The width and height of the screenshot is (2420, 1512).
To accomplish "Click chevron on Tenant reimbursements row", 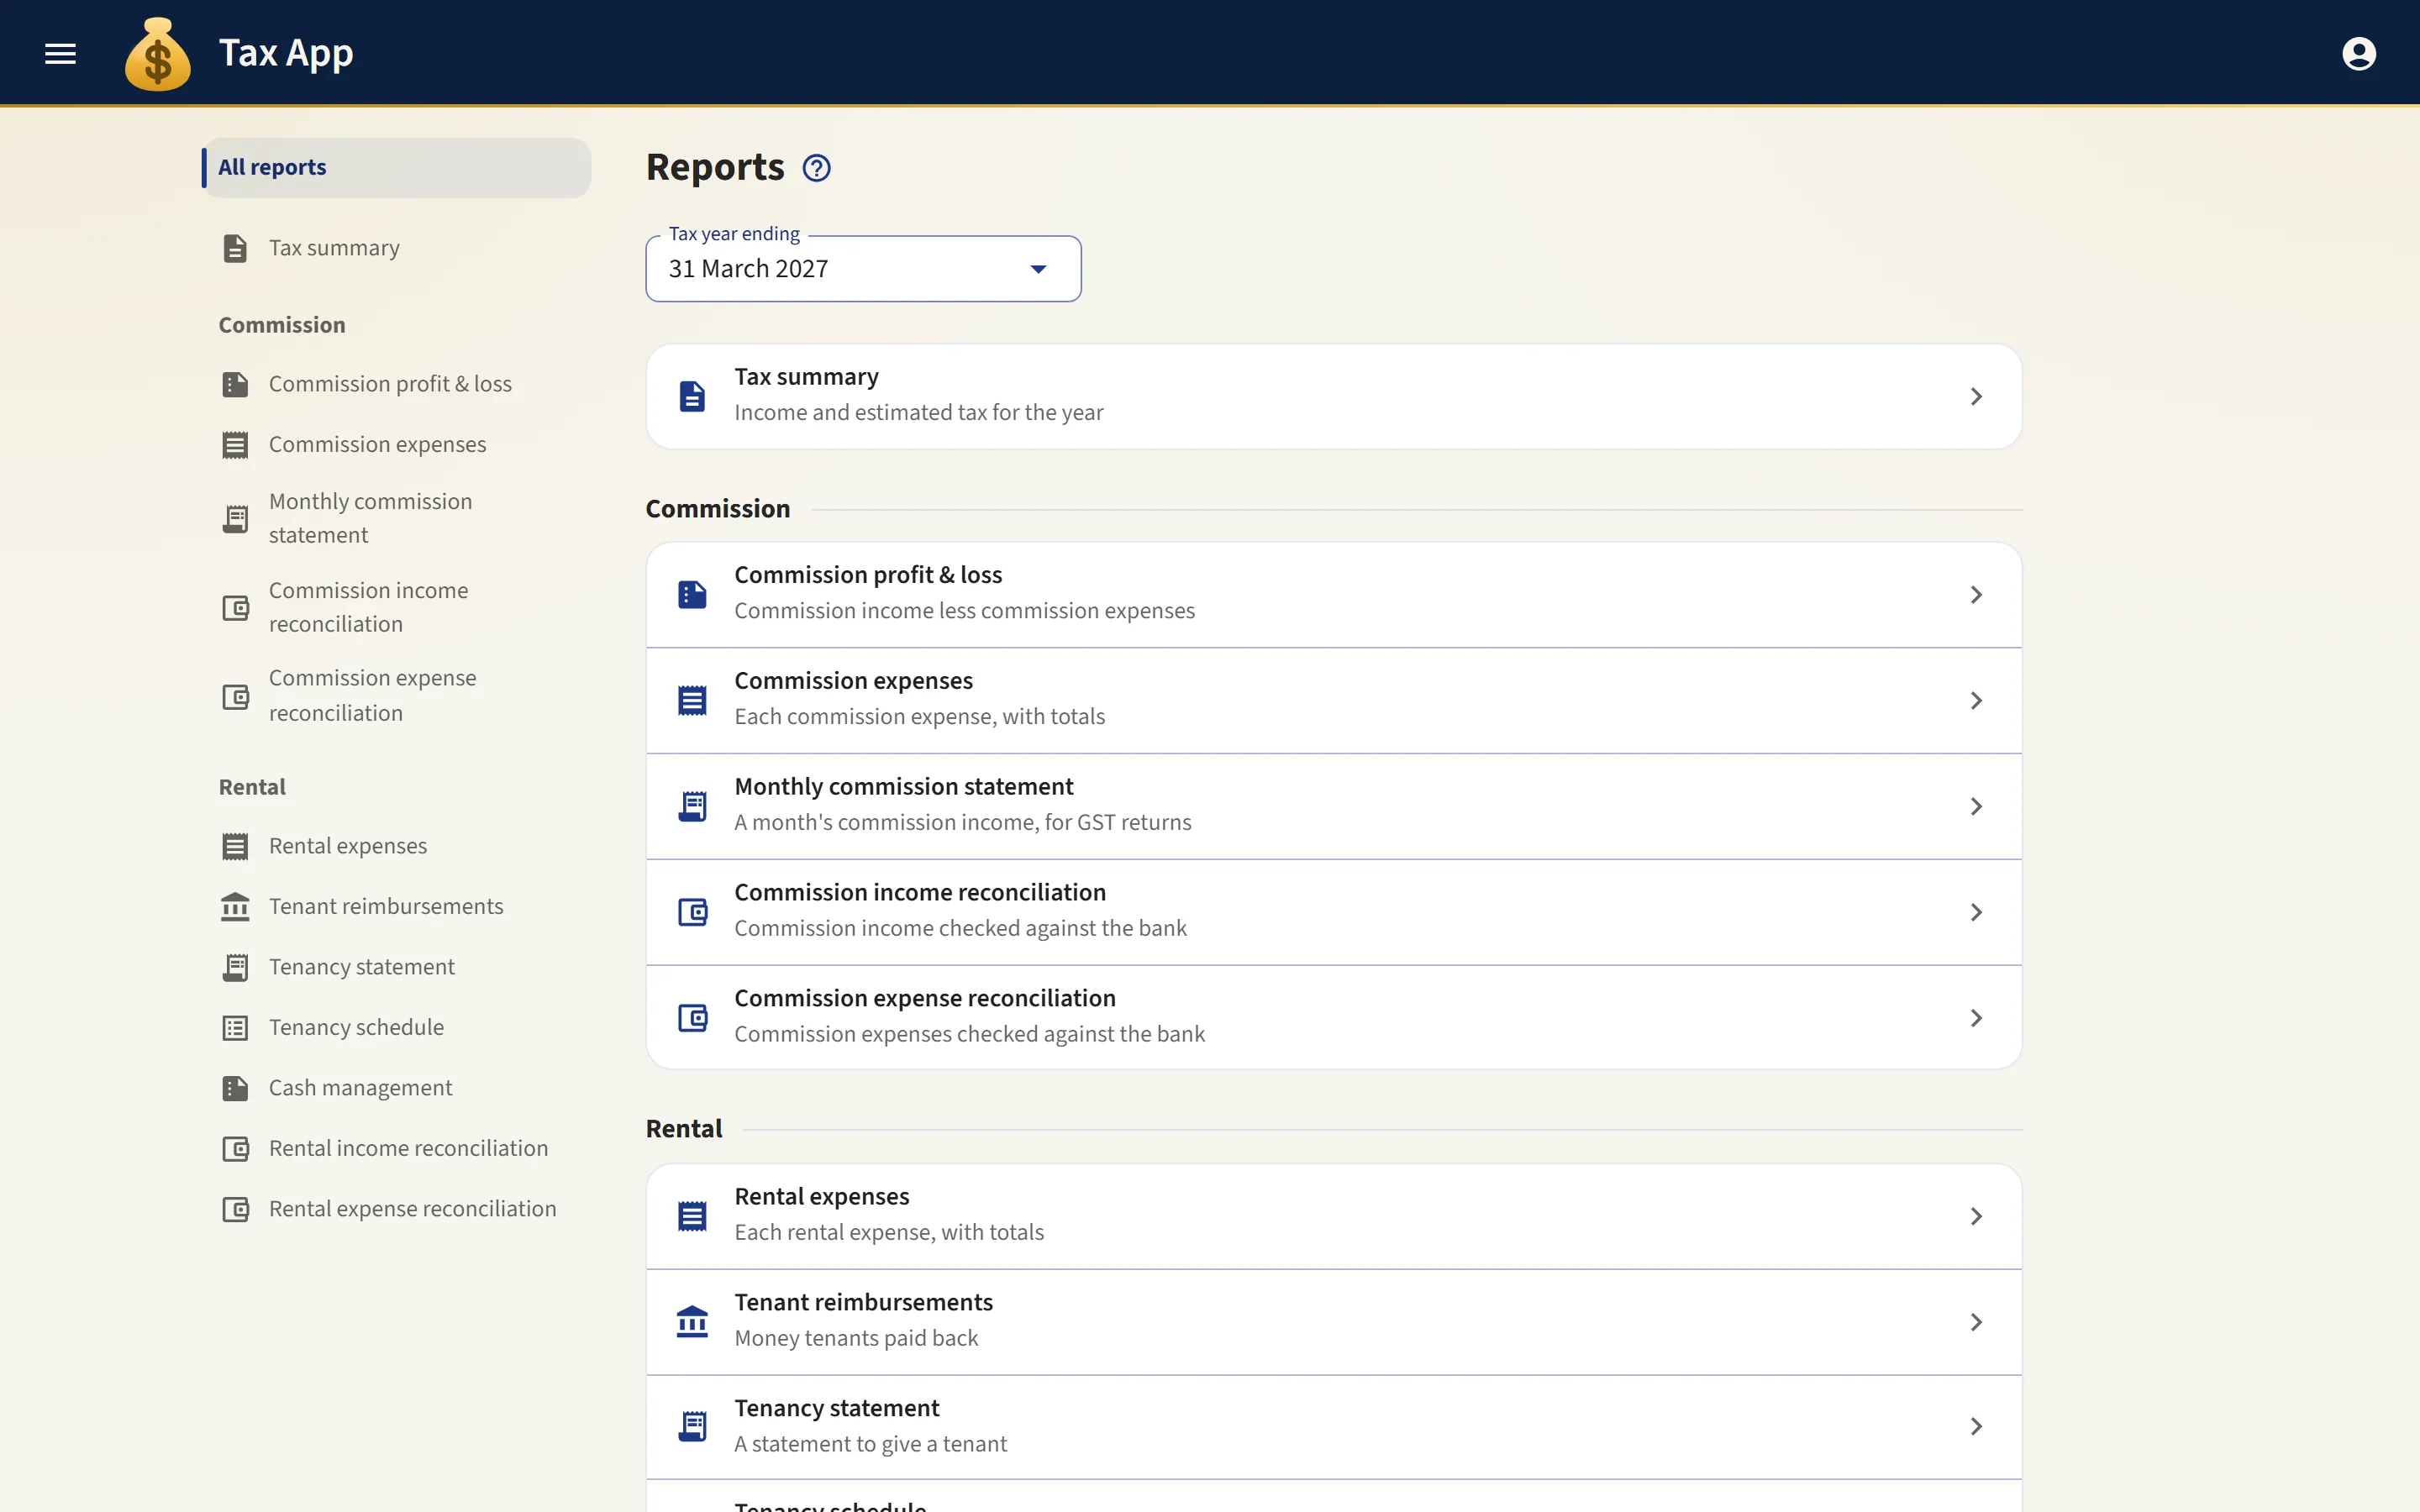I will coord(1976,1323).
